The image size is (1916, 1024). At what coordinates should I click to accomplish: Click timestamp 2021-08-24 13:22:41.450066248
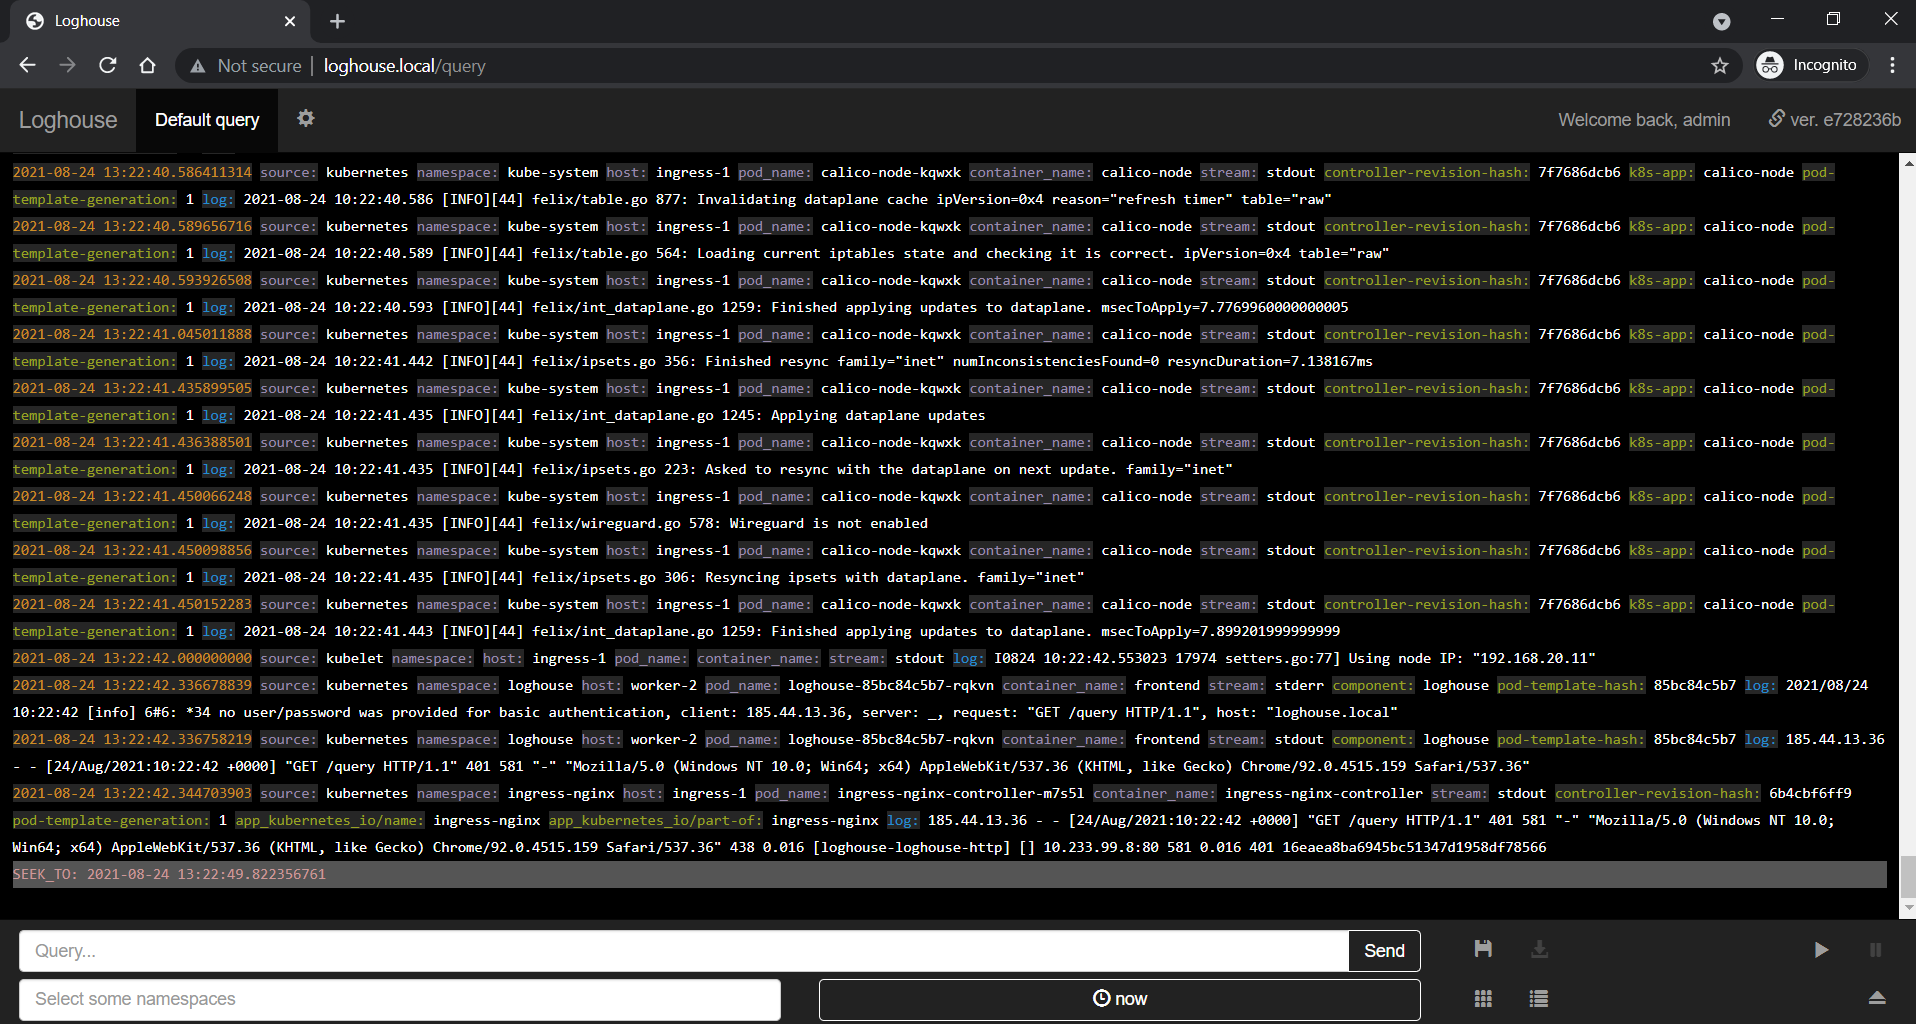pos(132,497)
